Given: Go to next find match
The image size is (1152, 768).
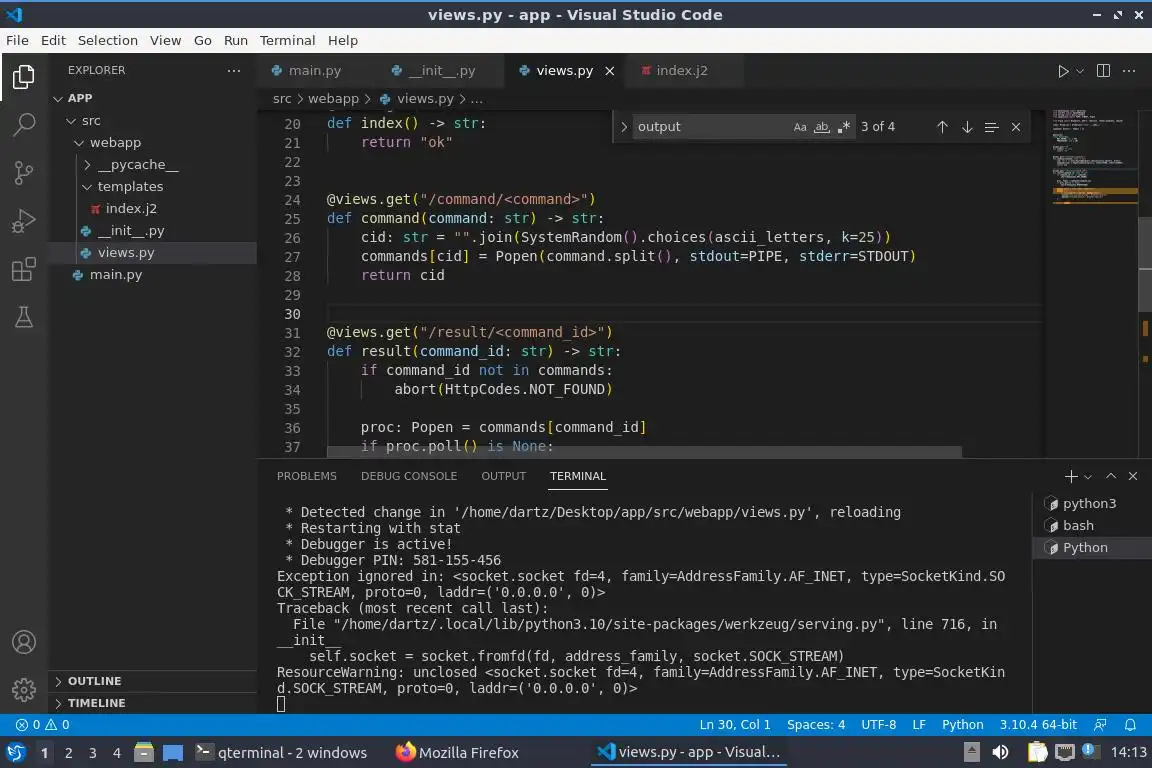Looking at the screenshot, I should click(x=967, y=127).
